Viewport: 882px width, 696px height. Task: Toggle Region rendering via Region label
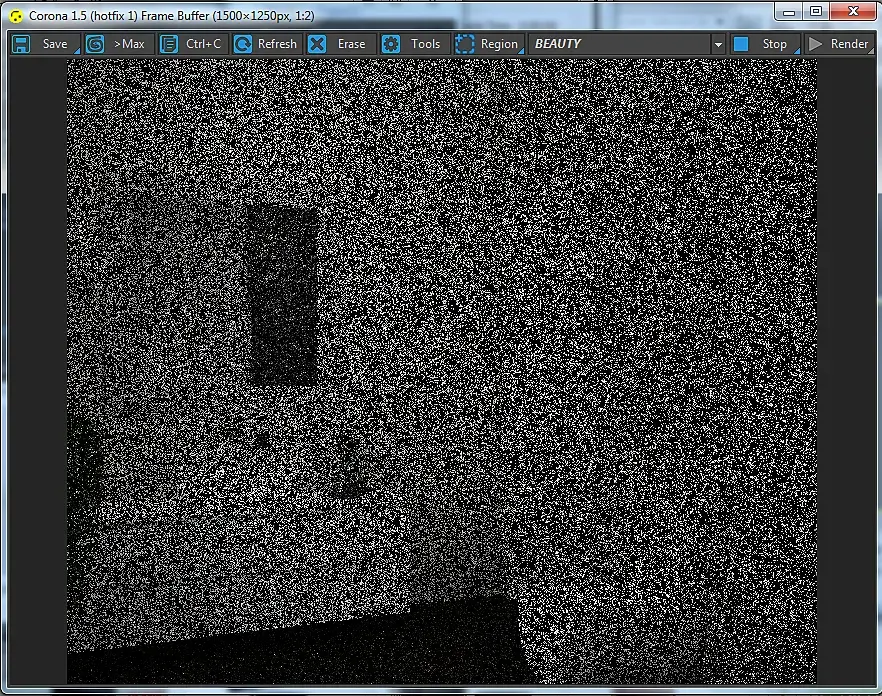tap(499, 44)
